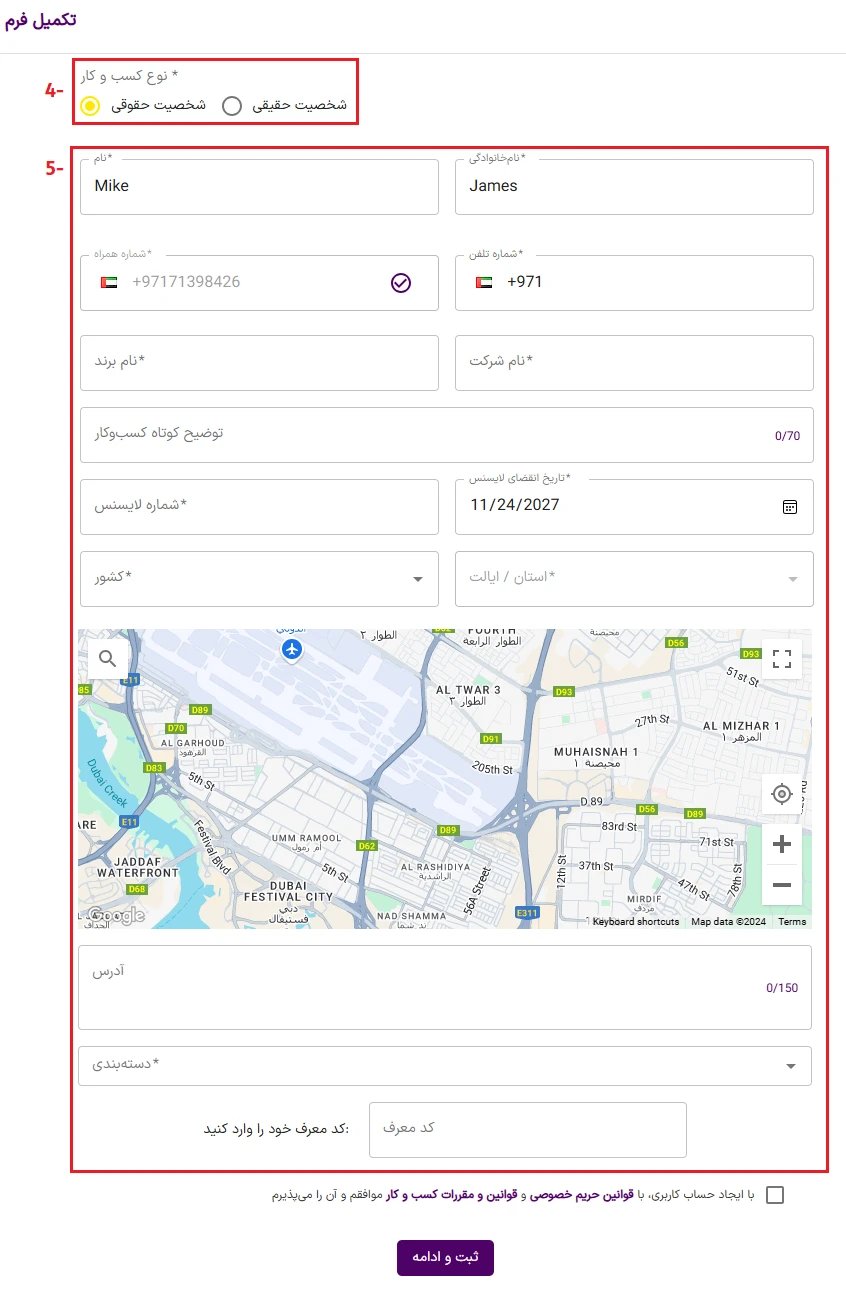Image resolution: width=846 pixels, height=1312 pixels.
Task: Open the دسته‌بندی category dropdown
Action: pos(445,1066)
